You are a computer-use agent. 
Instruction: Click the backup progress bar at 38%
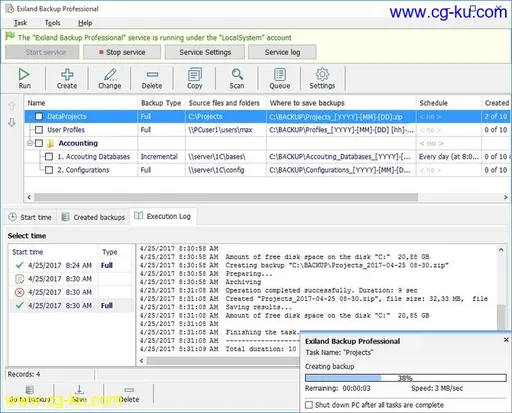tap(406, 378)
